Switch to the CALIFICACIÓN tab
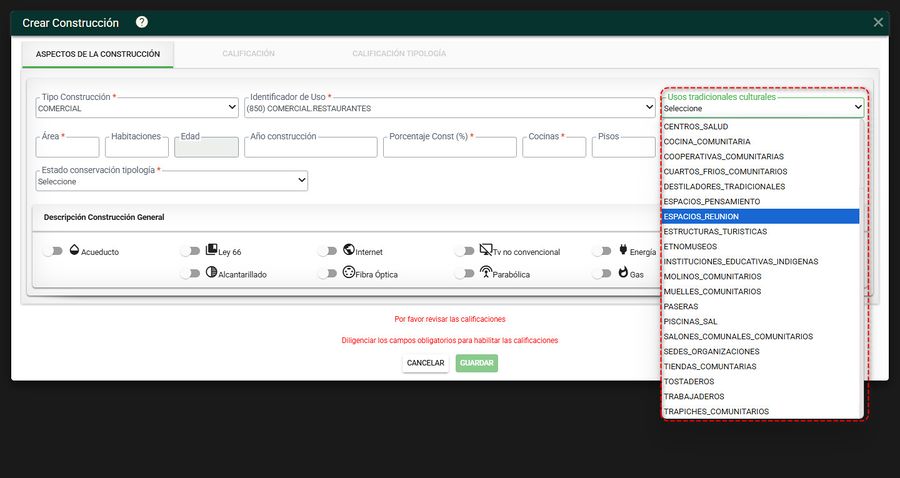 (249, 53)
